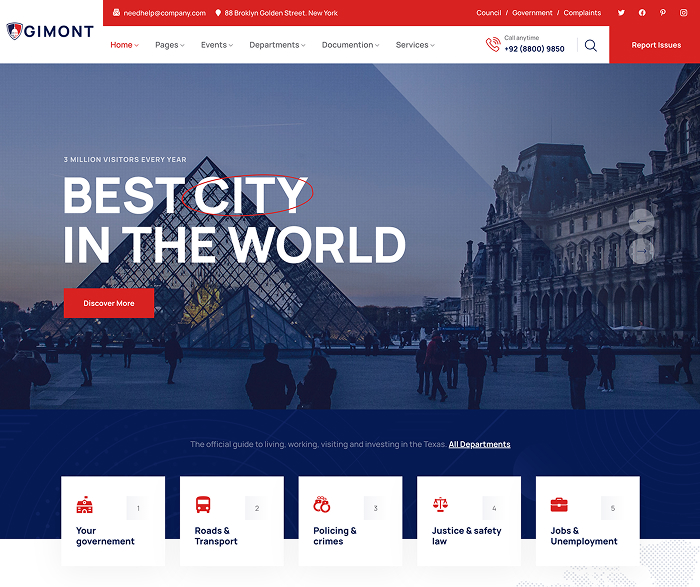
Task: Click 'IN THE WORLD' hero heading
Action: pyautogui.click(x=234, y=244)
